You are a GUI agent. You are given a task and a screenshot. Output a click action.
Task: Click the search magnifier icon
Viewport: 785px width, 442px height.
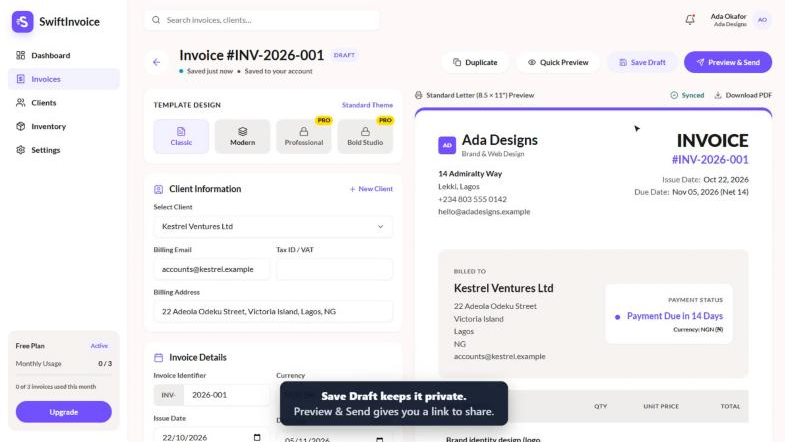(x=156, y=20)
